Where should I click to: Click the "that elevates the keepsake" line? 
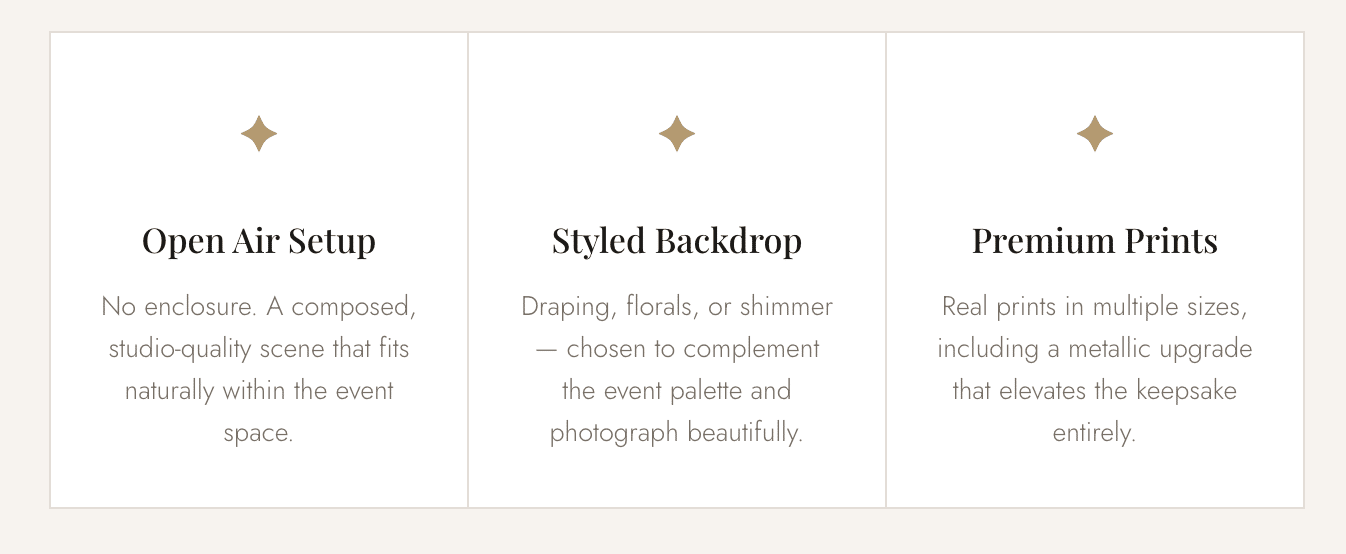[x=1095, y=391]
